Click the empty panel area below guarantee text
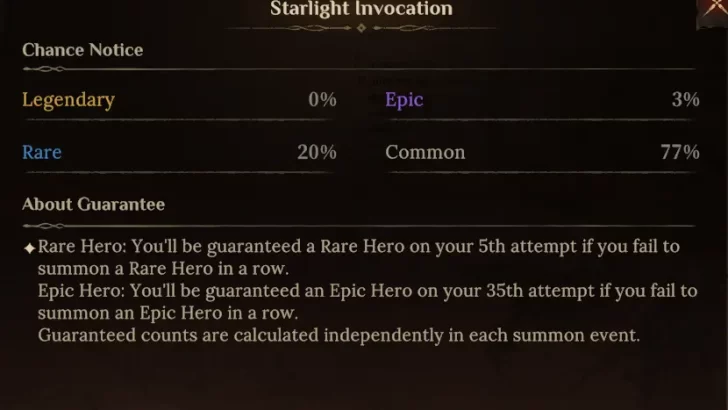This screenshot has width=728, height=410. click(x=360, y=380)
